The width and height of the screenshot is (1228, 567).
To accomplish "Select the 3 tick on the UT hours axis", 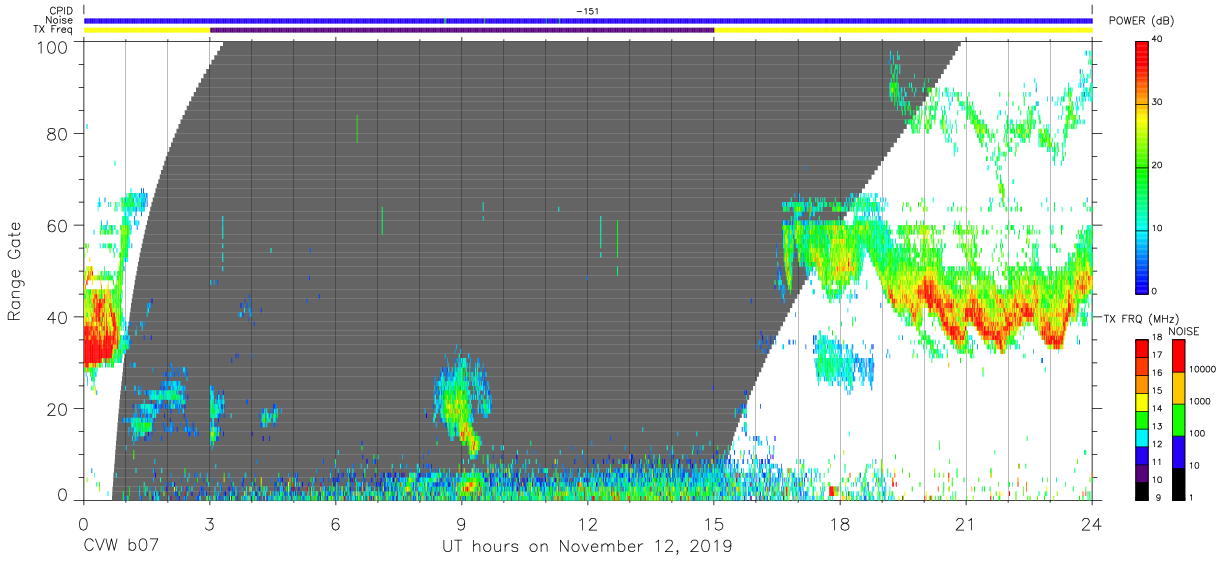I will [209, 523].
